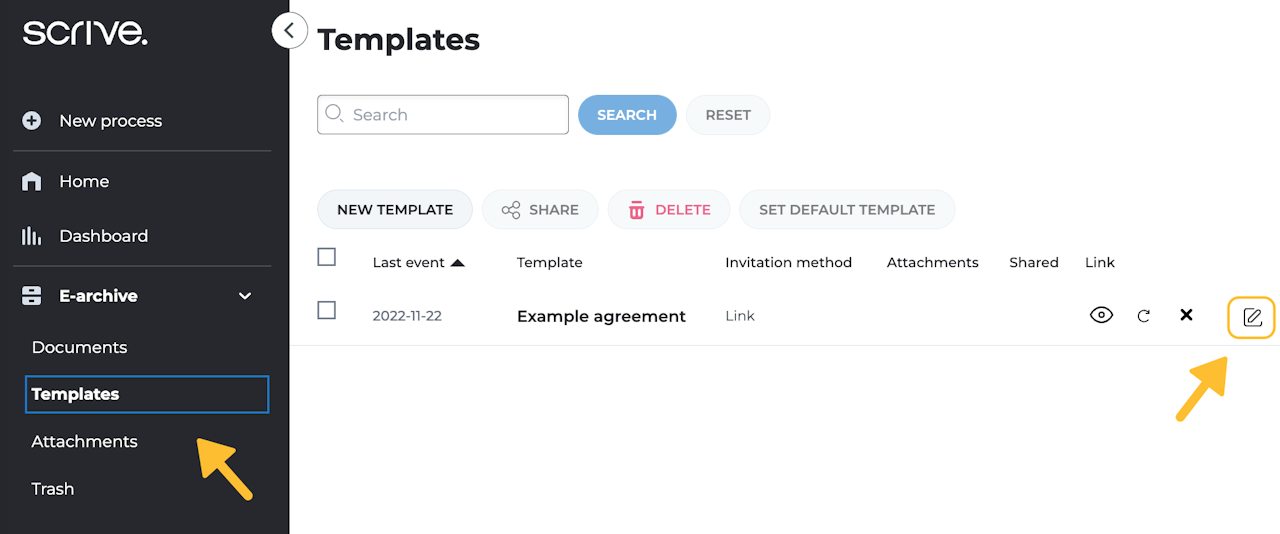Click the eye preview icon in template row
1280x534 pixels.
(x=1101, y=316)
